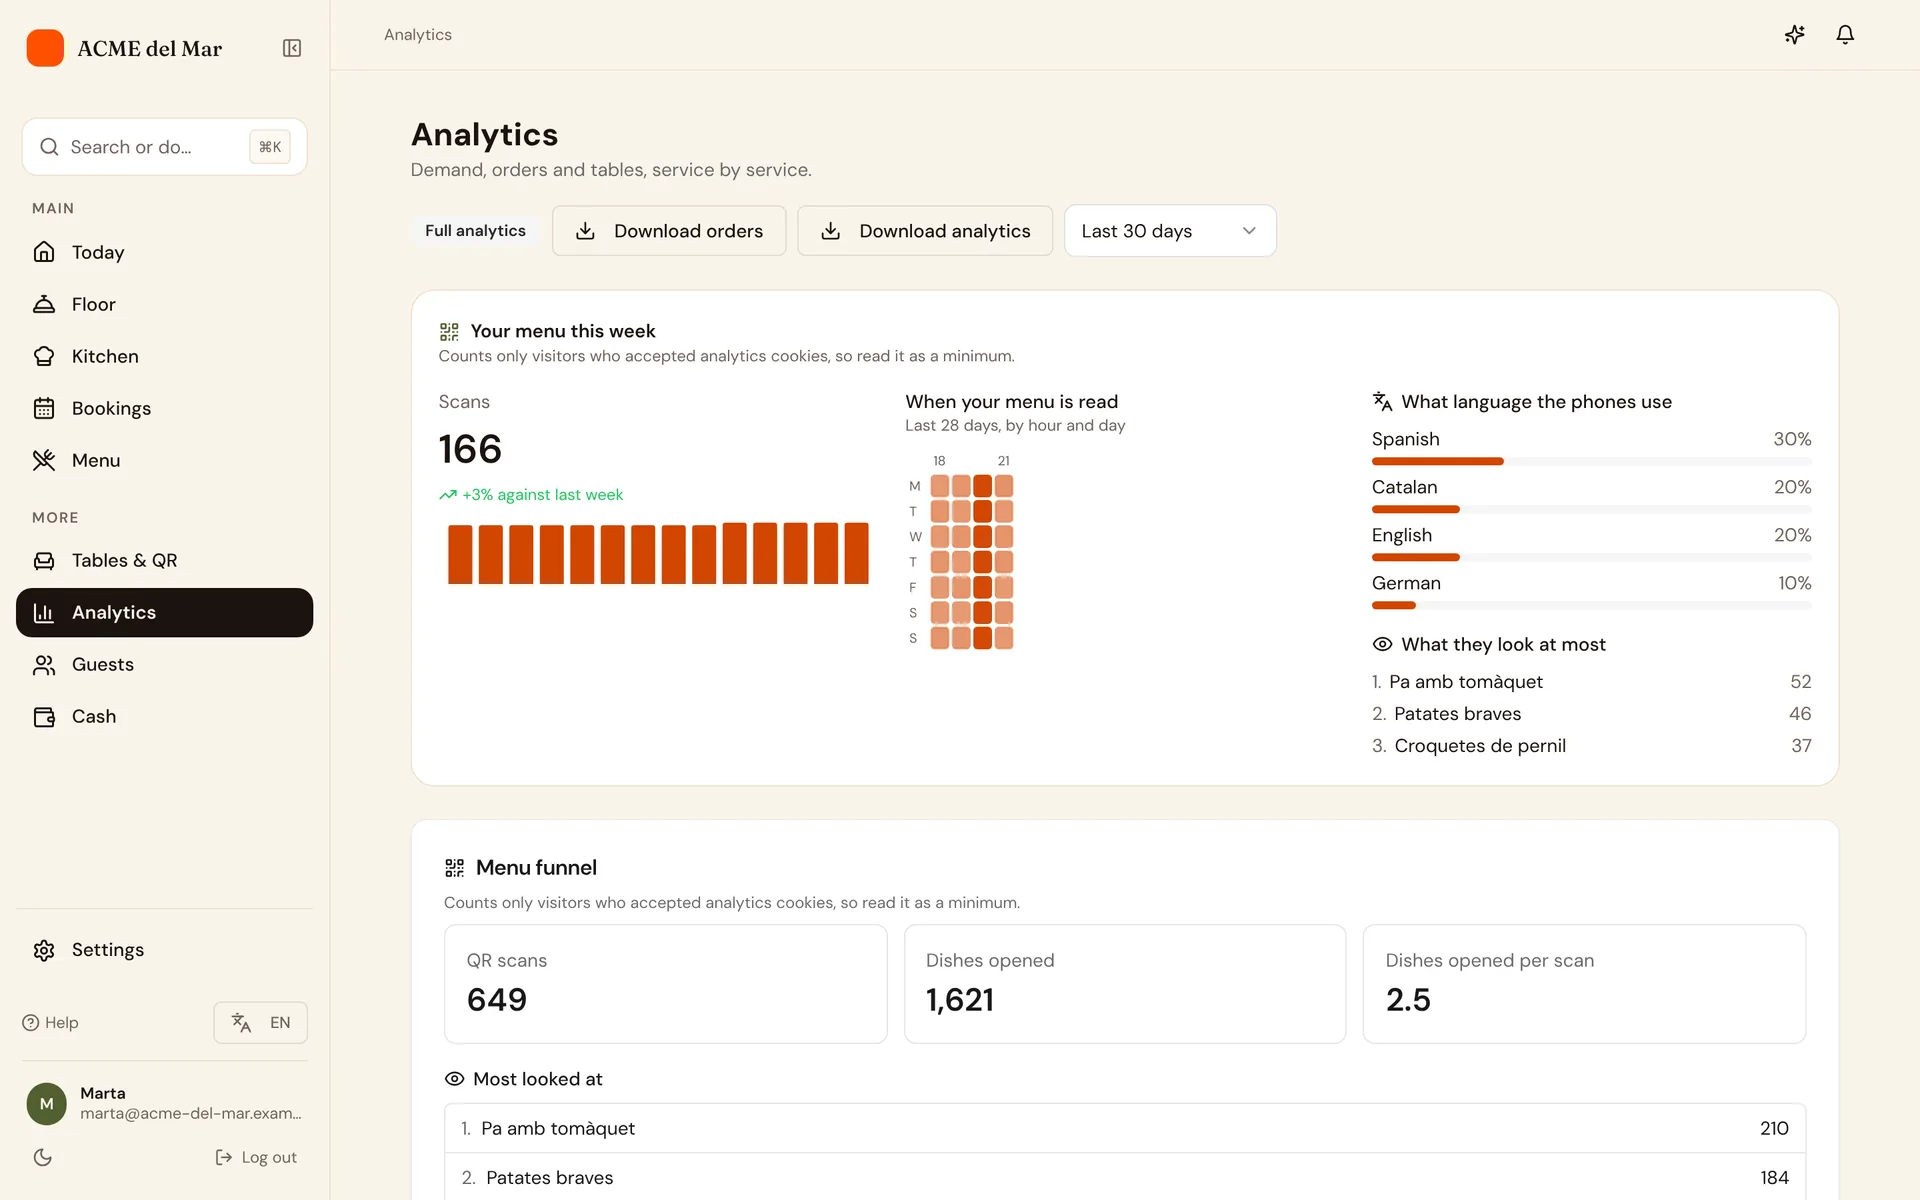Click the Tables & QR icon
1920x1200 pixels.
tap(44, 560)
